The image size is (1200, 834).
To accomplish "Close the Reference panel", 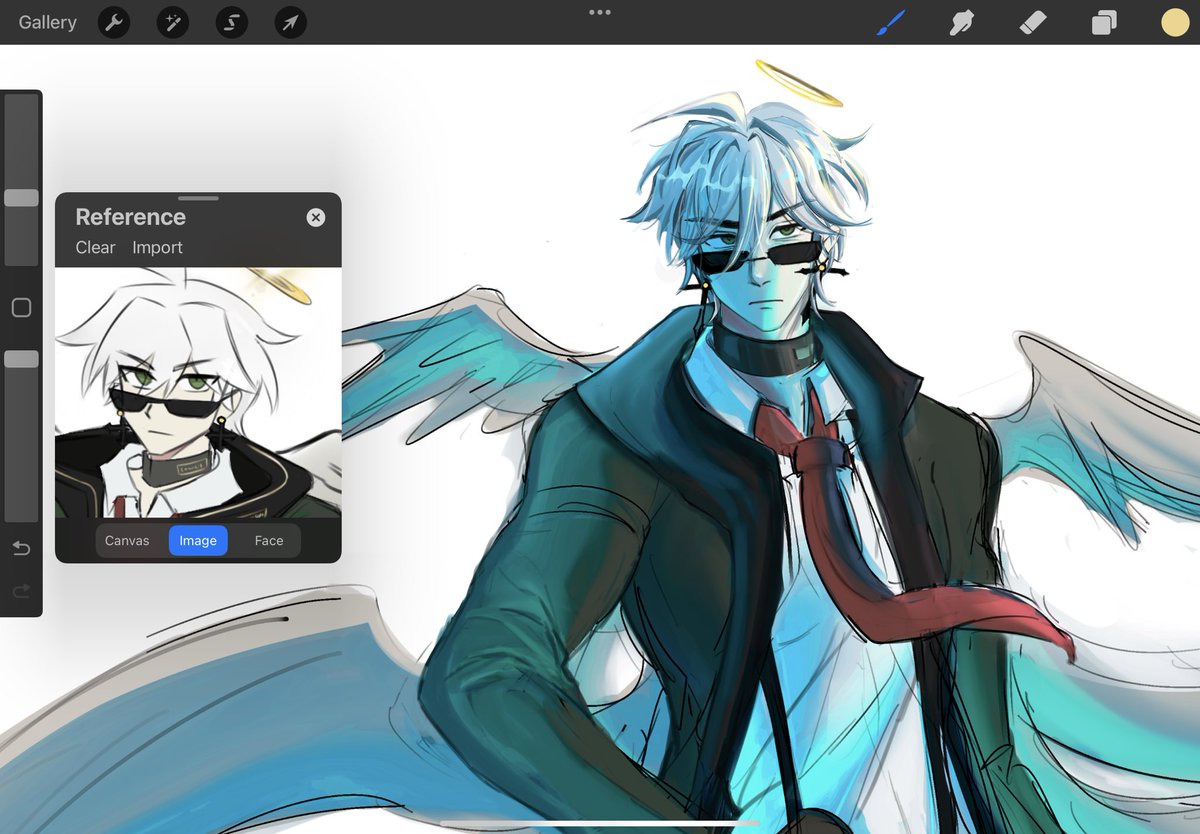I will click(x=315, y=217).
